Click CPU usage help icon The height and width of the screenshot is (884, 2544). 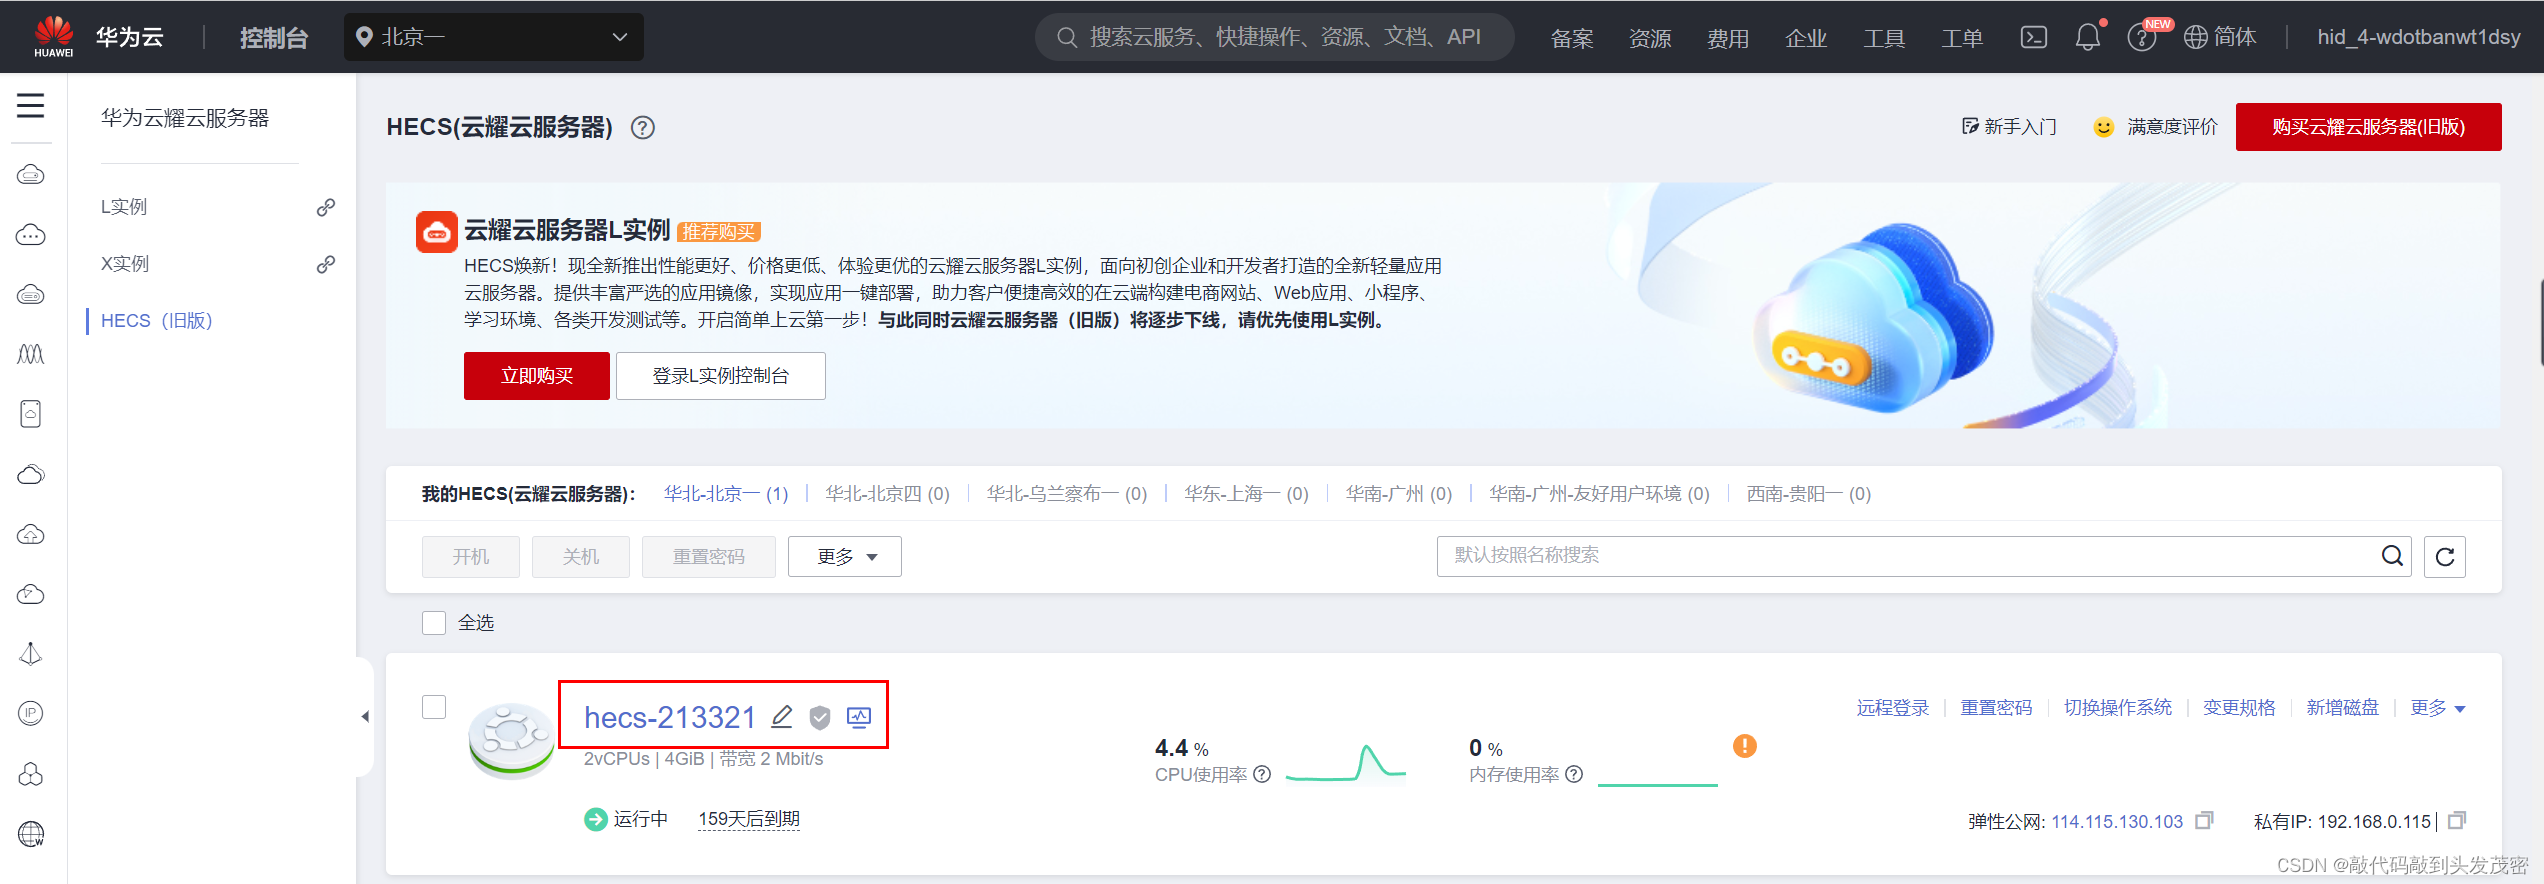(x=1262, y=774)
